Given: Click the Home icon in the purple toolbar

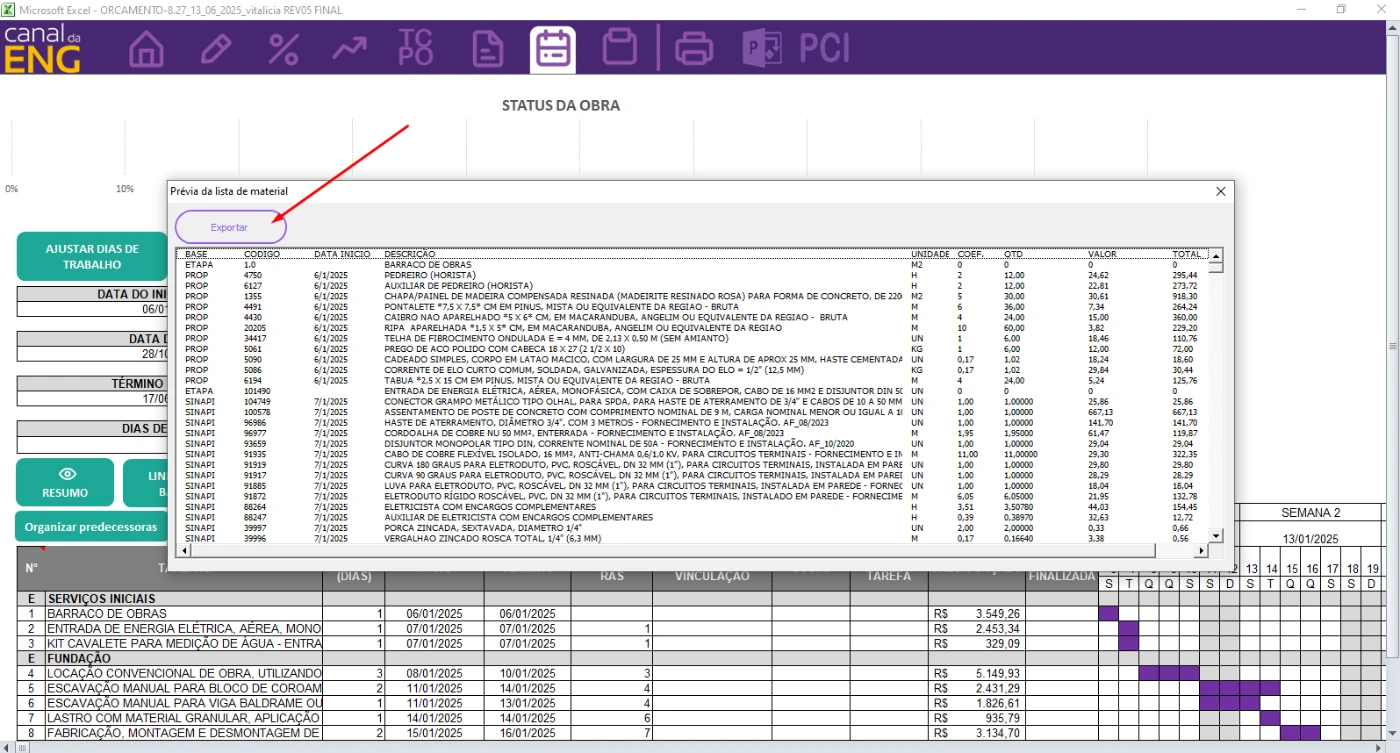Looking at the screenshot, I should [147, 48].
